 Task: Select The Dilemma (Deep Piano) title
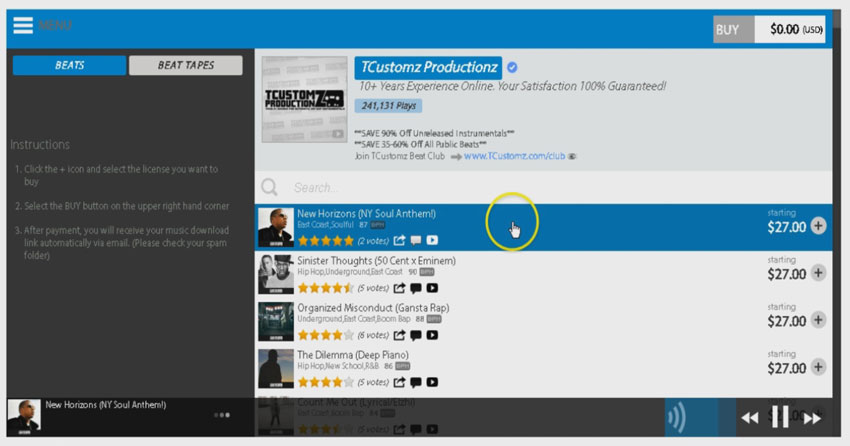[353, 355]
